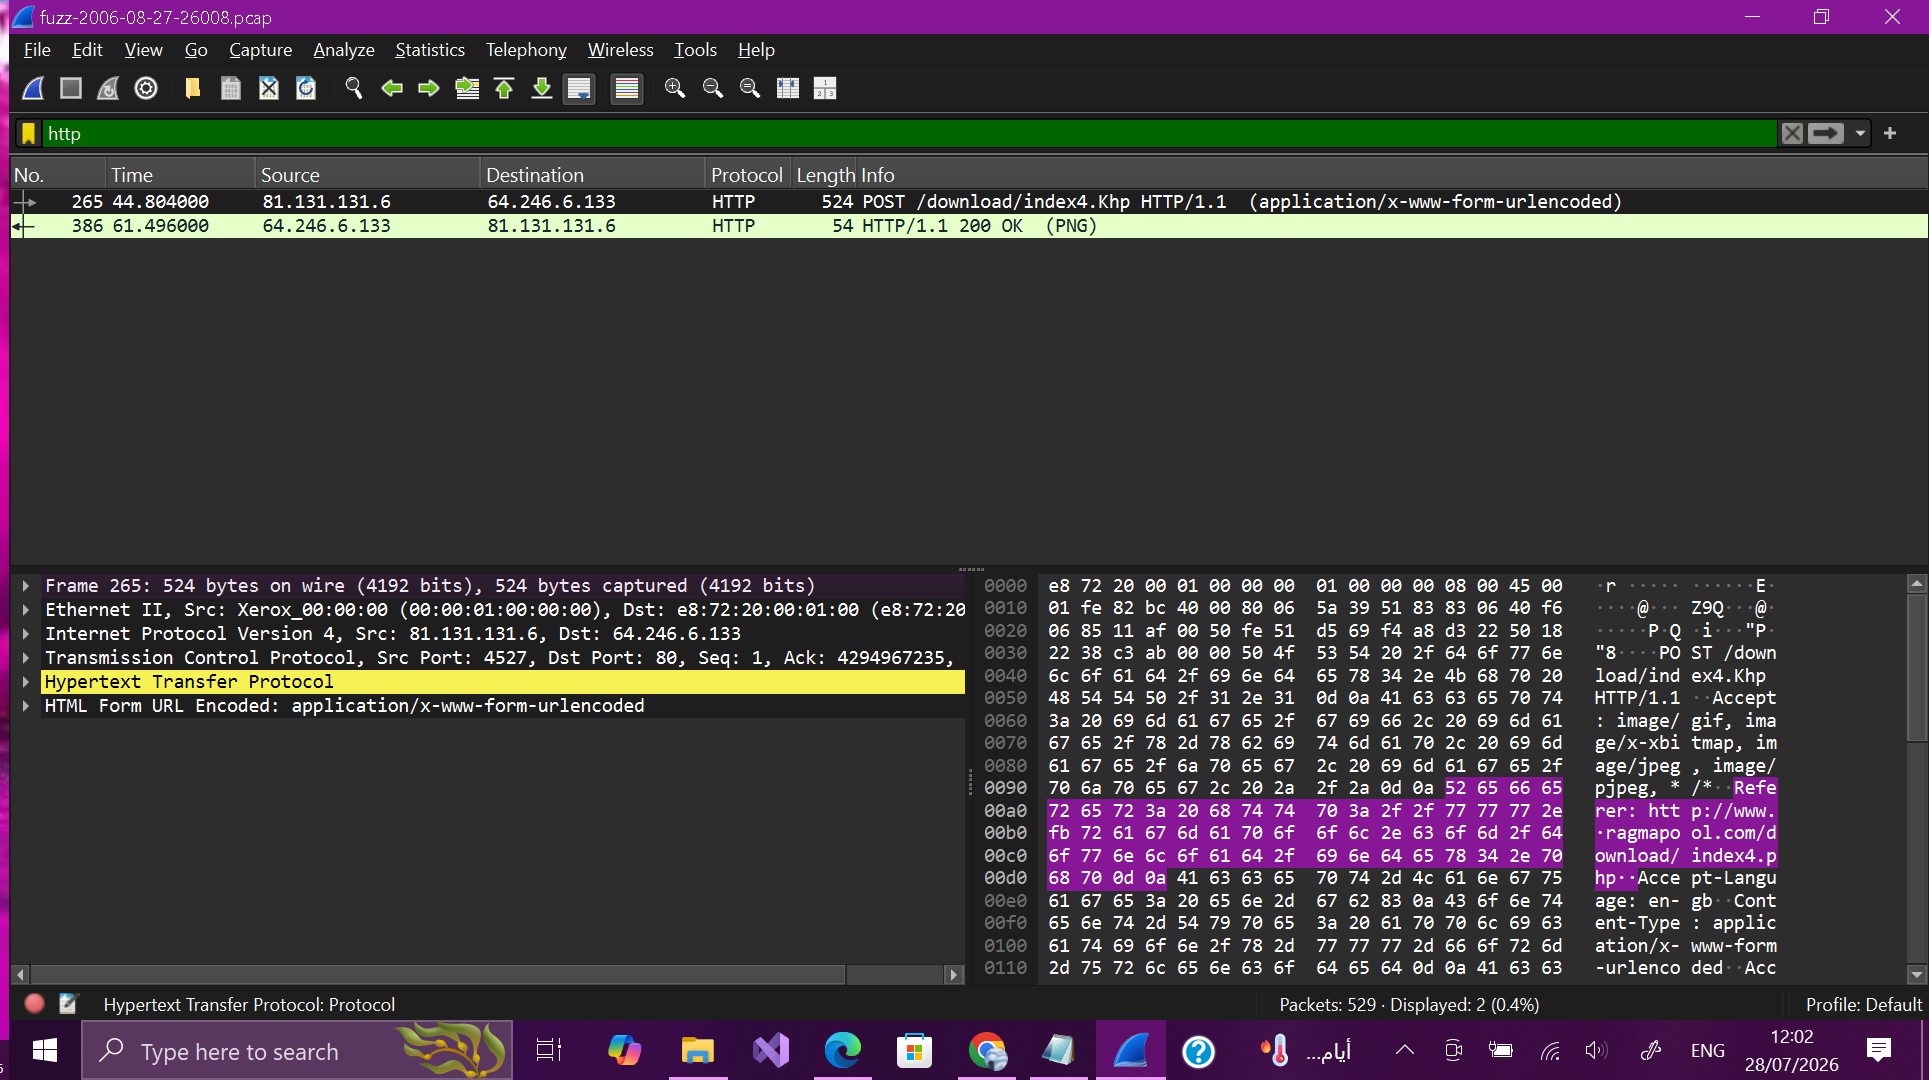Screen dimensions: 1929x1080
Task: Select packet 265 POST request row
Action: [x=968, y=201]
